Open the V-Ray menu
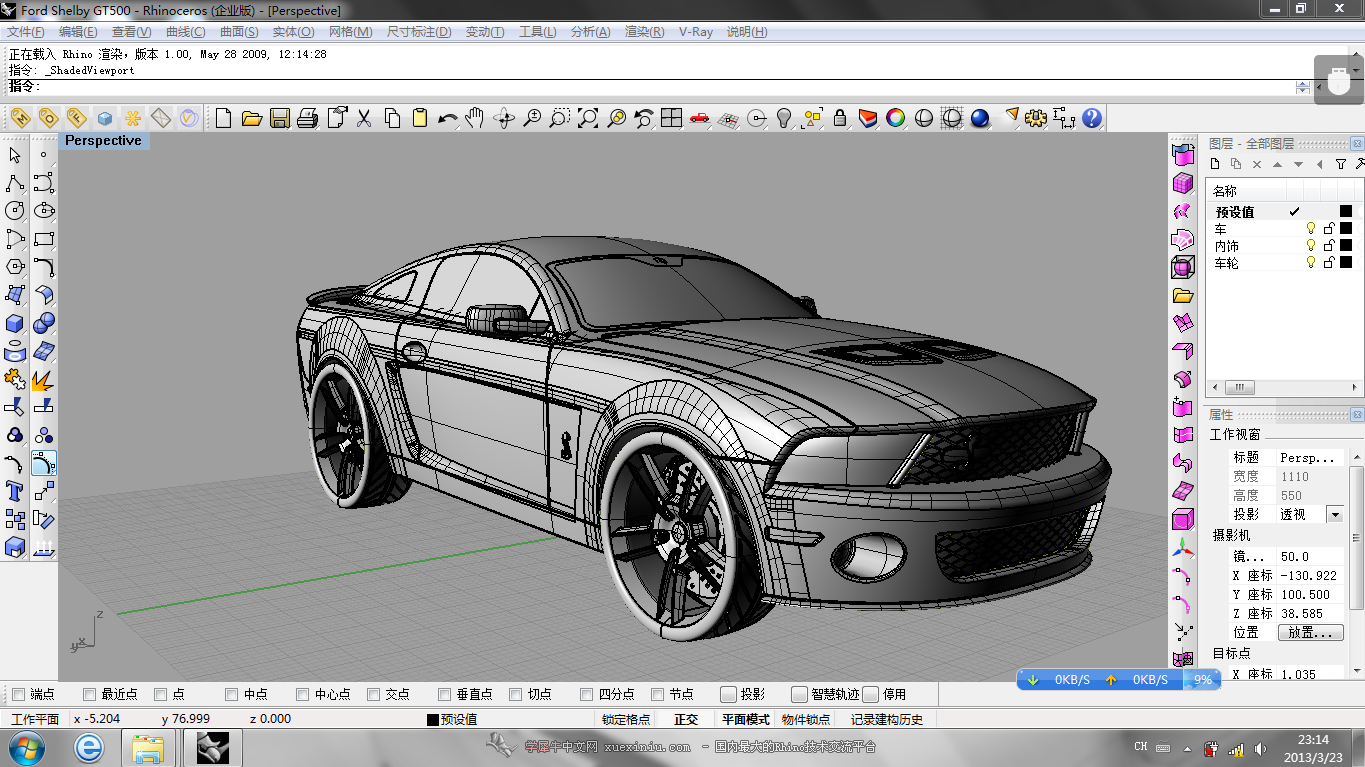Viewport: 1365px width, 767px height. pyautogui.click(x=696, y=32)
